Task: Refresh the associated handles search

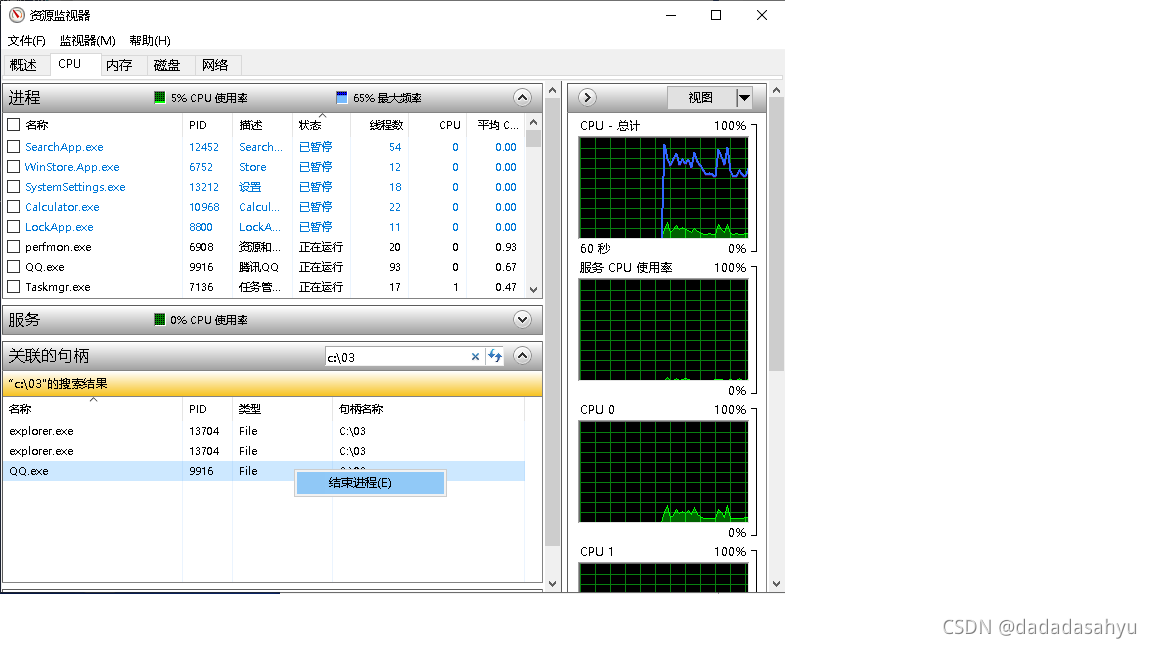Action: click(x=495, y=356)
